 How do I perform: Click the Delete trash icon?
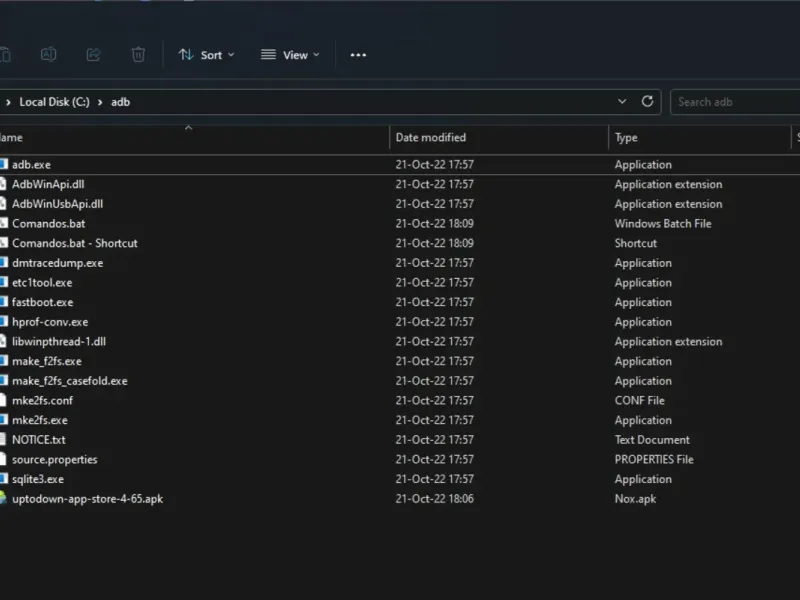(x=138, y=55)
